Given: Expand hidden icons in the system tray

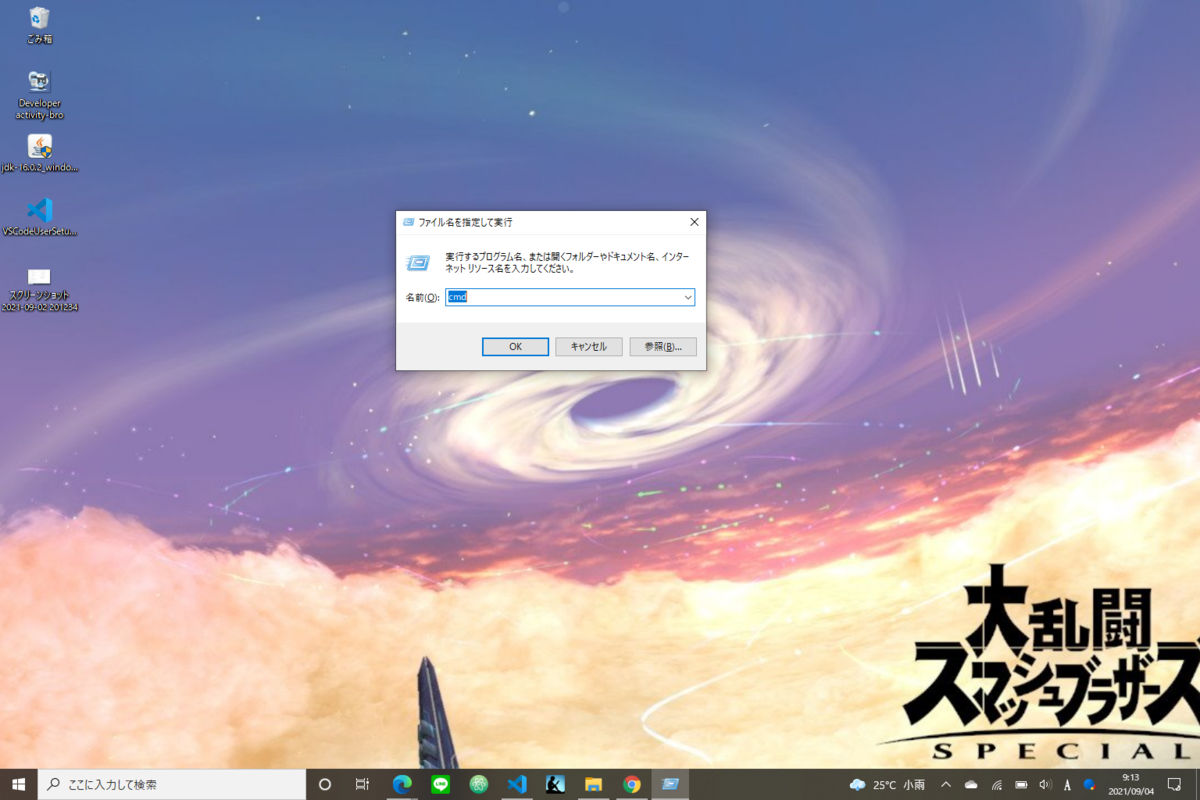Looking at the screenshot, I should coord(945,785).
